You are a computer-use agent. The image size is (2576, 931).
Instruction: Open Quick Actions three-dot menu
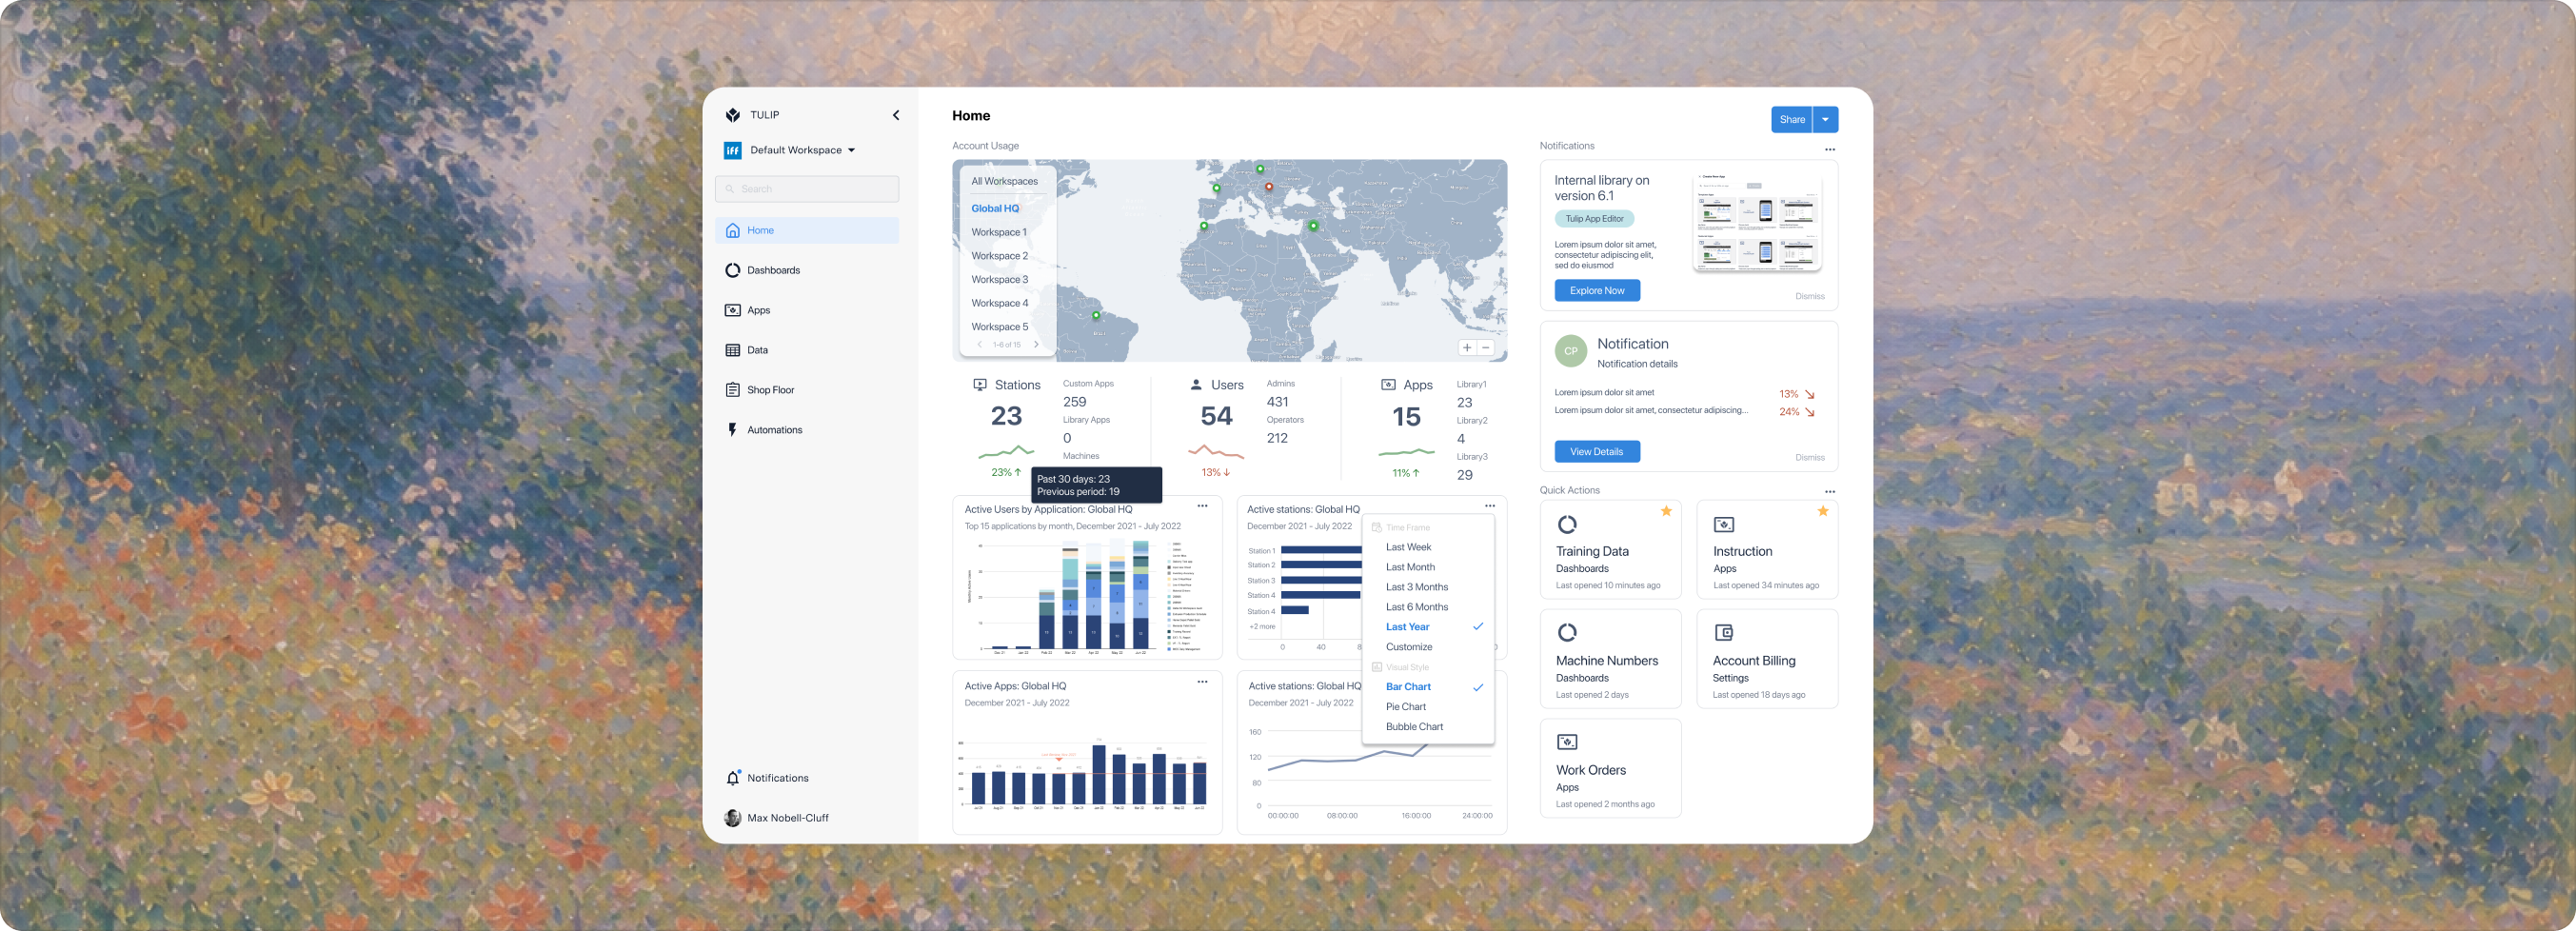1829,491
